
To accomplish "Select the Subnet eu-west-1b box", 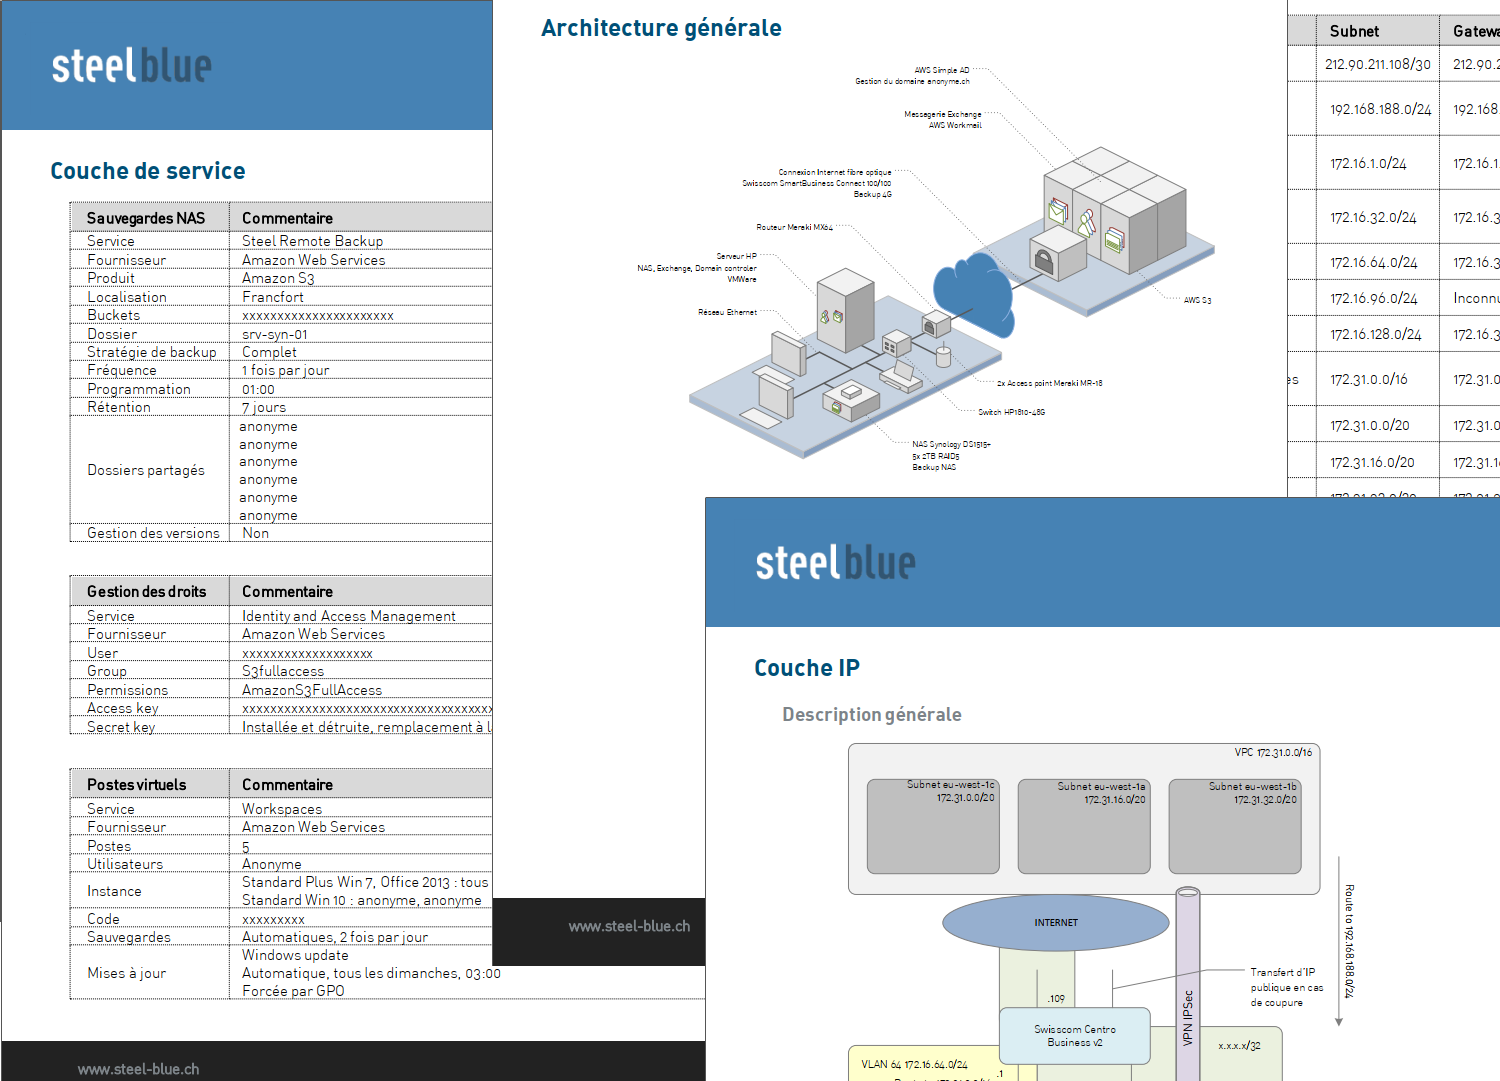I will [1235, 826].
